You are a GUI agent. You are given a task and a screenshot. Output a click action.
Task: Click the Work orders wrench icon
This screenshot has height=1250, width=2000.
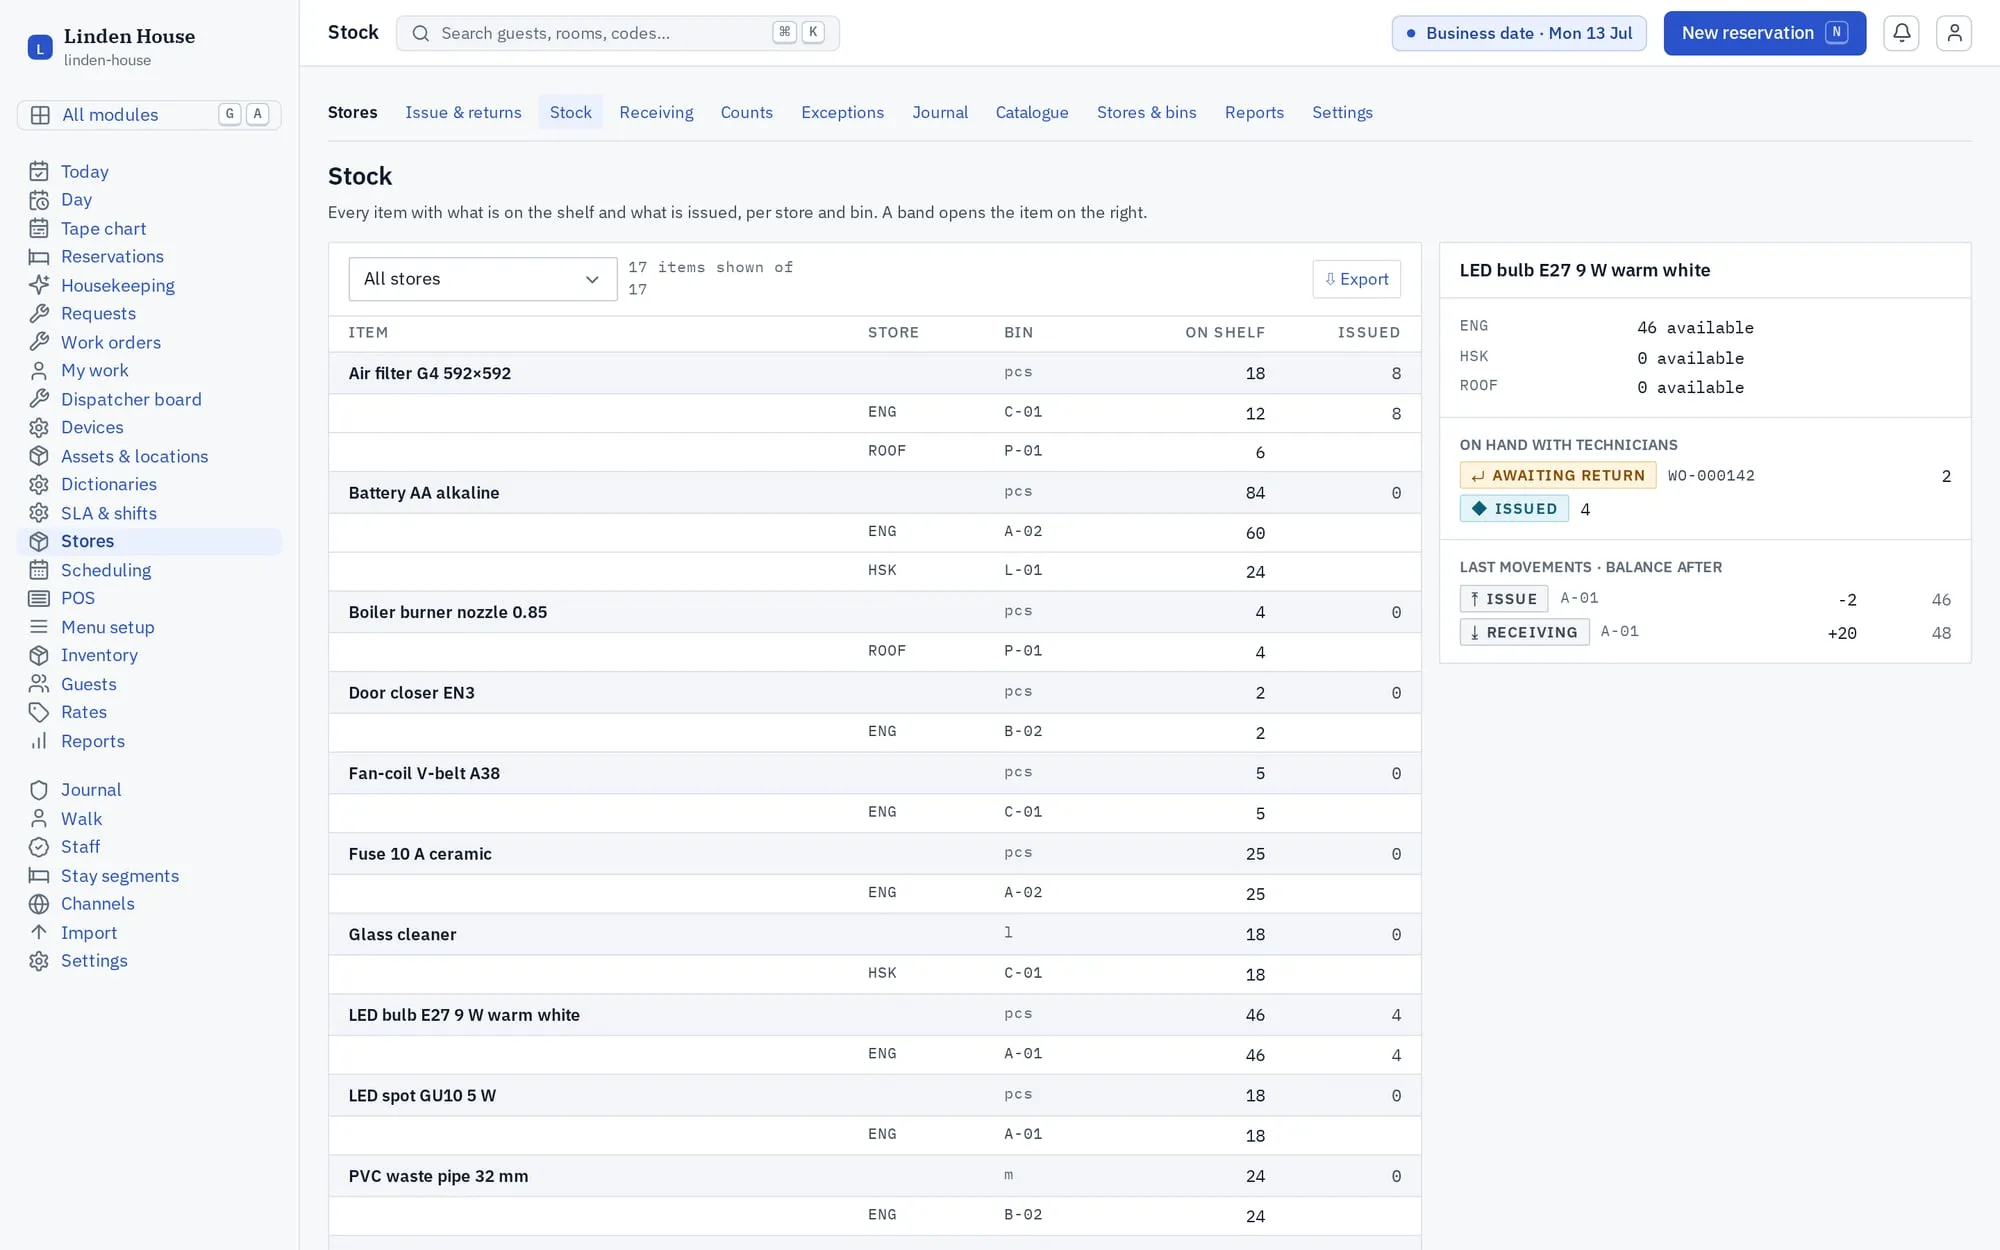(x=39, y=343)
